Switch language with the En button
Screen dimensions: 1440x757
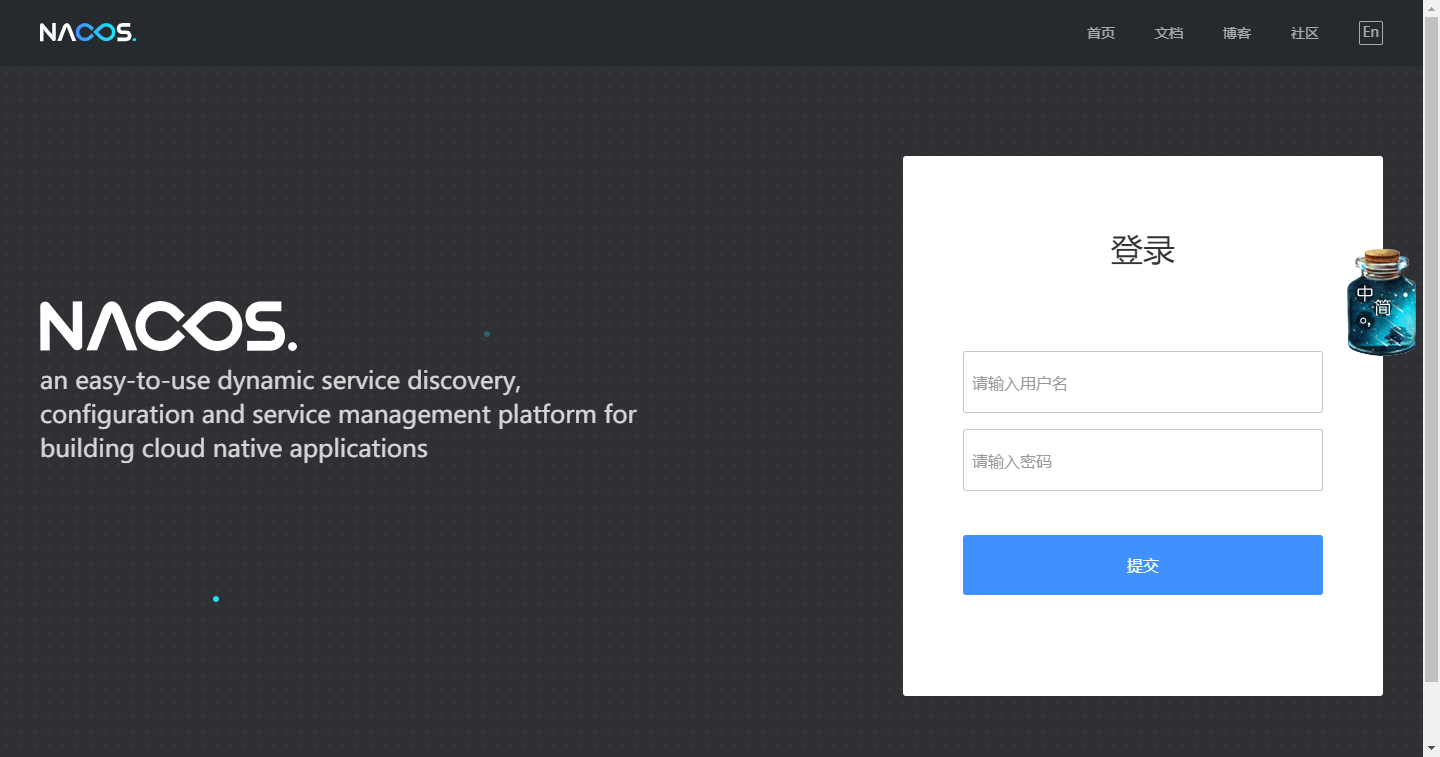pyautogui.click(x=1371, y=33)
